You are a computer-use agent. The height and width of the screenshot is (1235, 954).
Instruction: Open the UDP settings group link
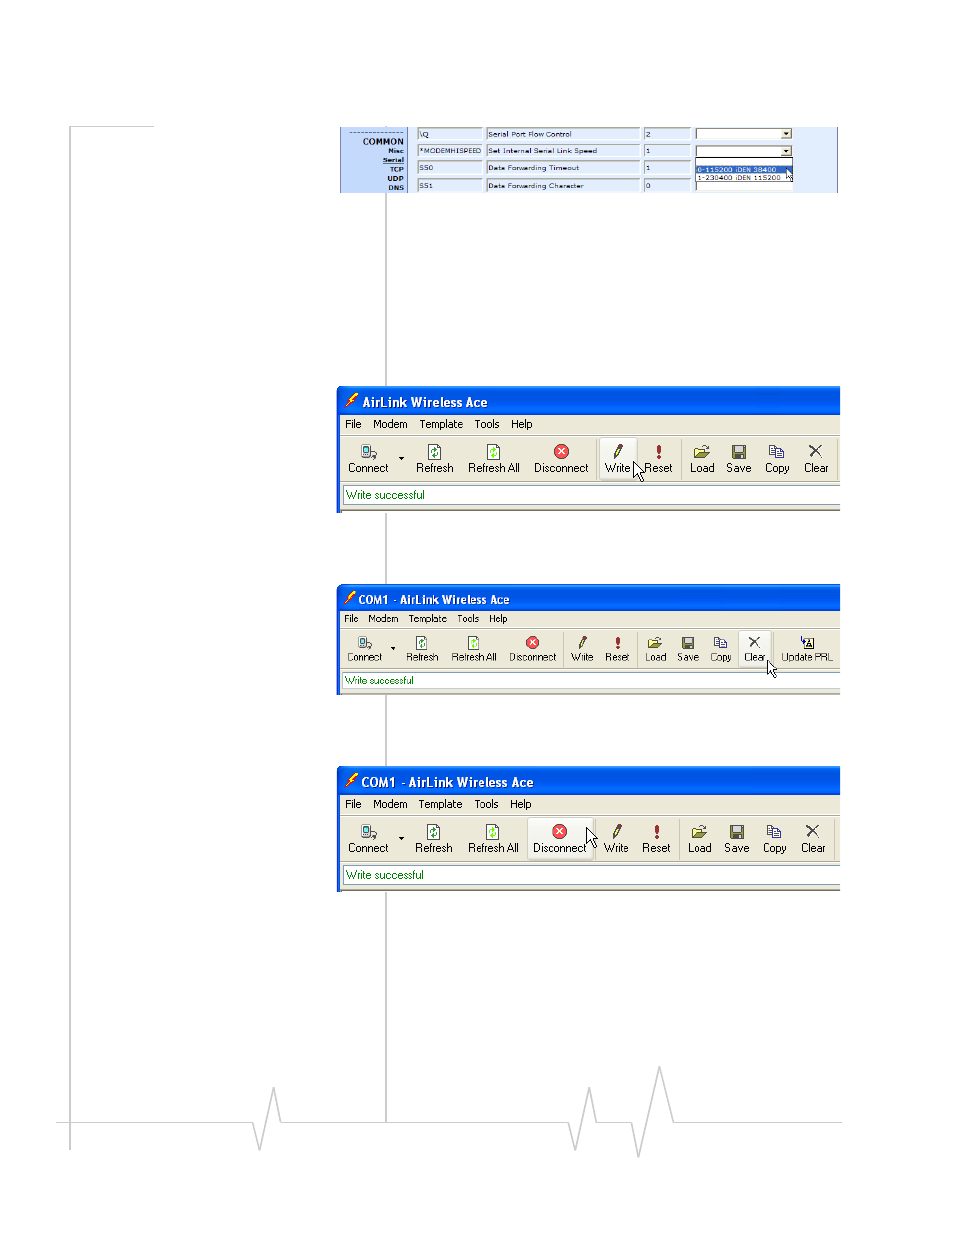(396, 178)
